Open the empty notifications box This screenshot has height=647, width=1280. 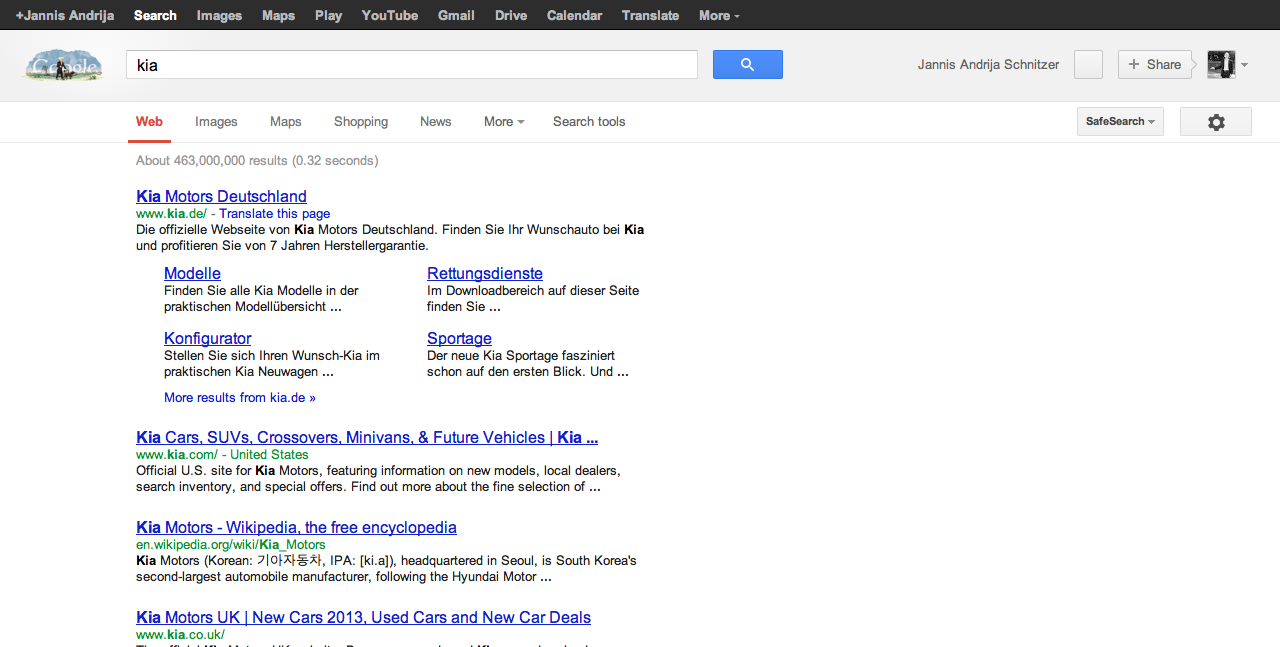(x=1088, y=65)
